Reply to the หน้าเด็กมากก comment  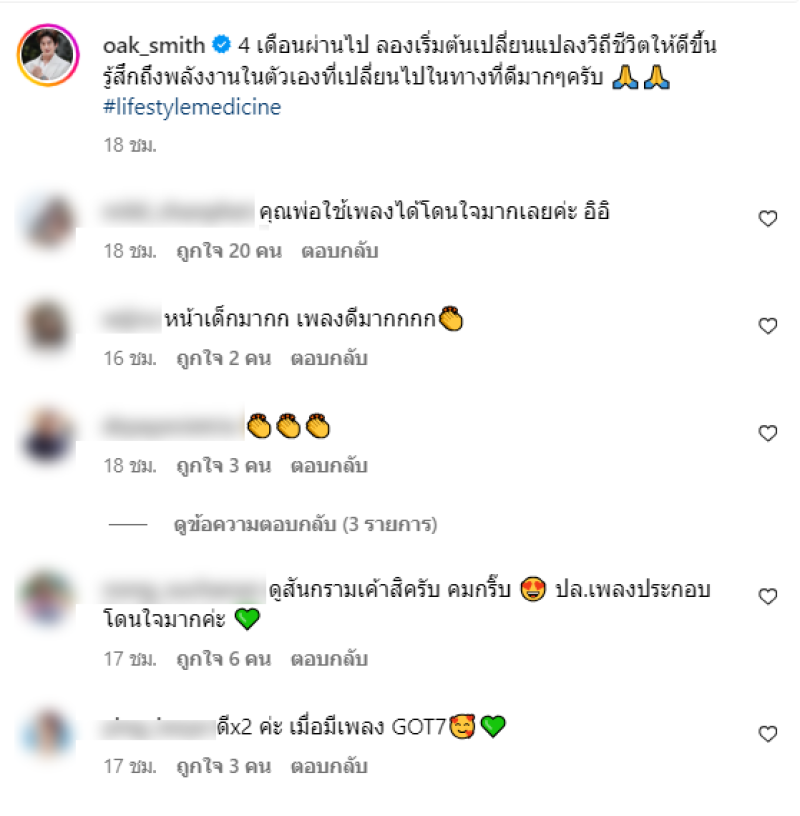pyautogui.click(x=329, y=358)
